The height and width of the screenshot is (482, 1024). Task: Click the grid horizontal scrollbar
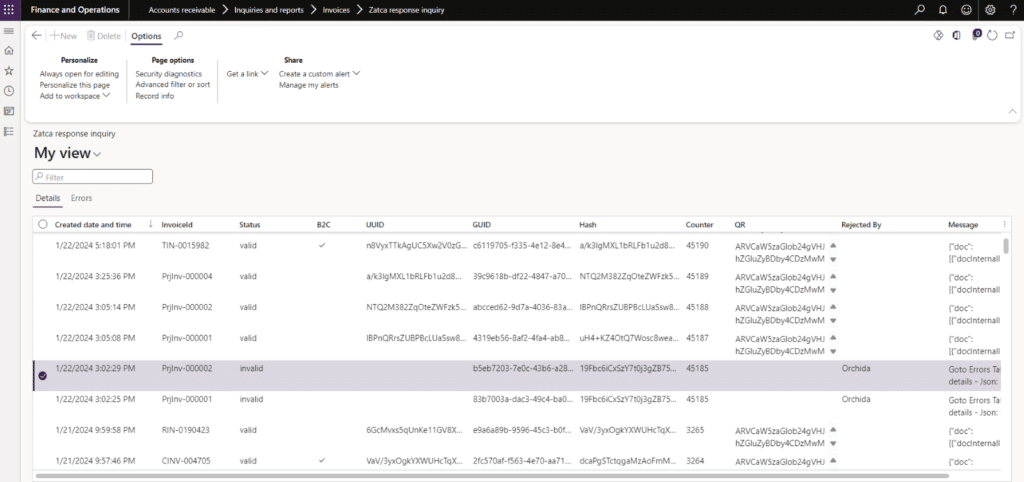coord(491,476)
